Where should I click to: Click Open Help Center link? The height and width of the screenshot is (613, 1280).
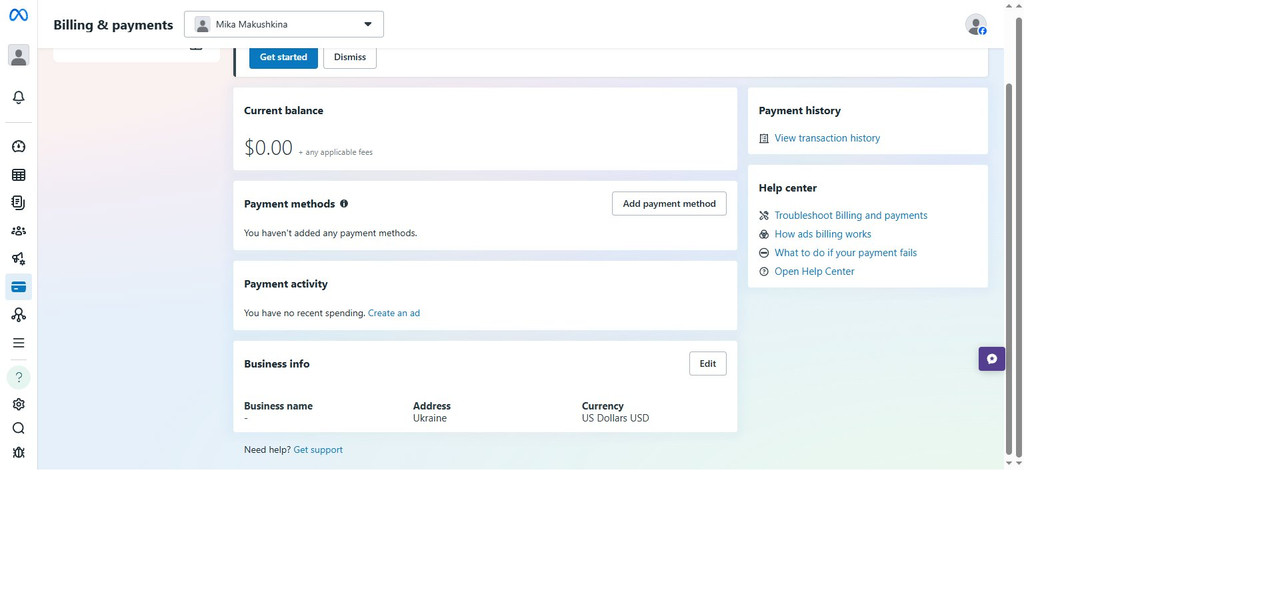[x=814, y=271]
